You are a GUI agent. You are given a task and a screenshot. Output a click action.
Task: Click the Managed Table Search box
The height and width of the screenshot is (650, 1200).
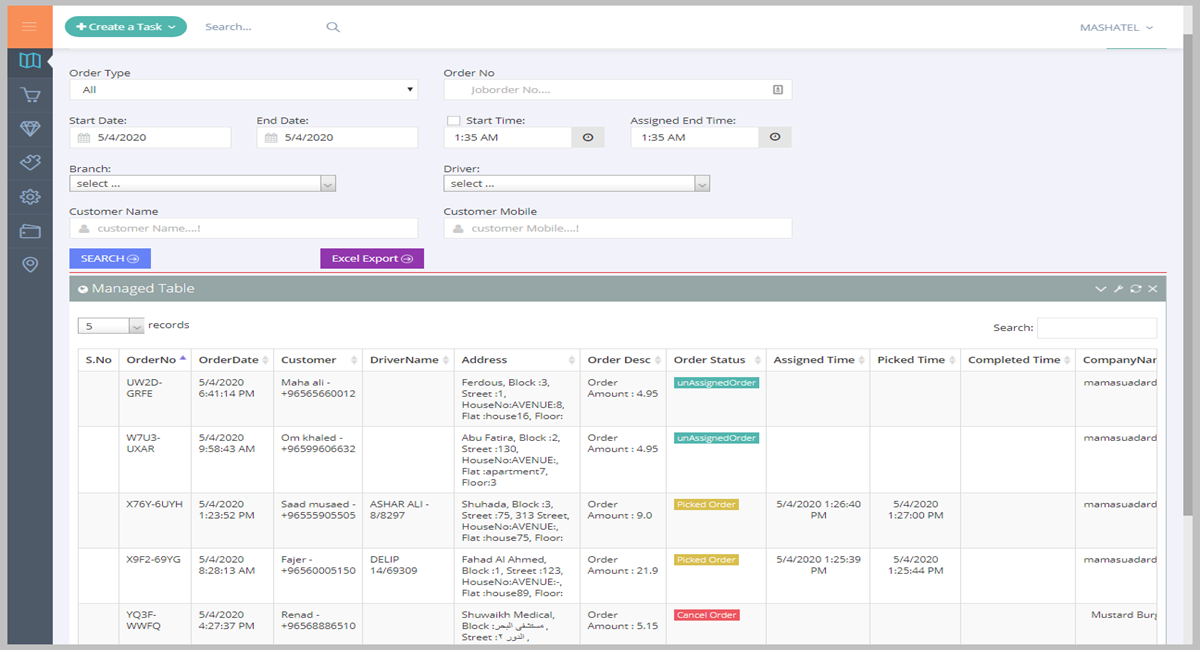(x=1097, y=328)
